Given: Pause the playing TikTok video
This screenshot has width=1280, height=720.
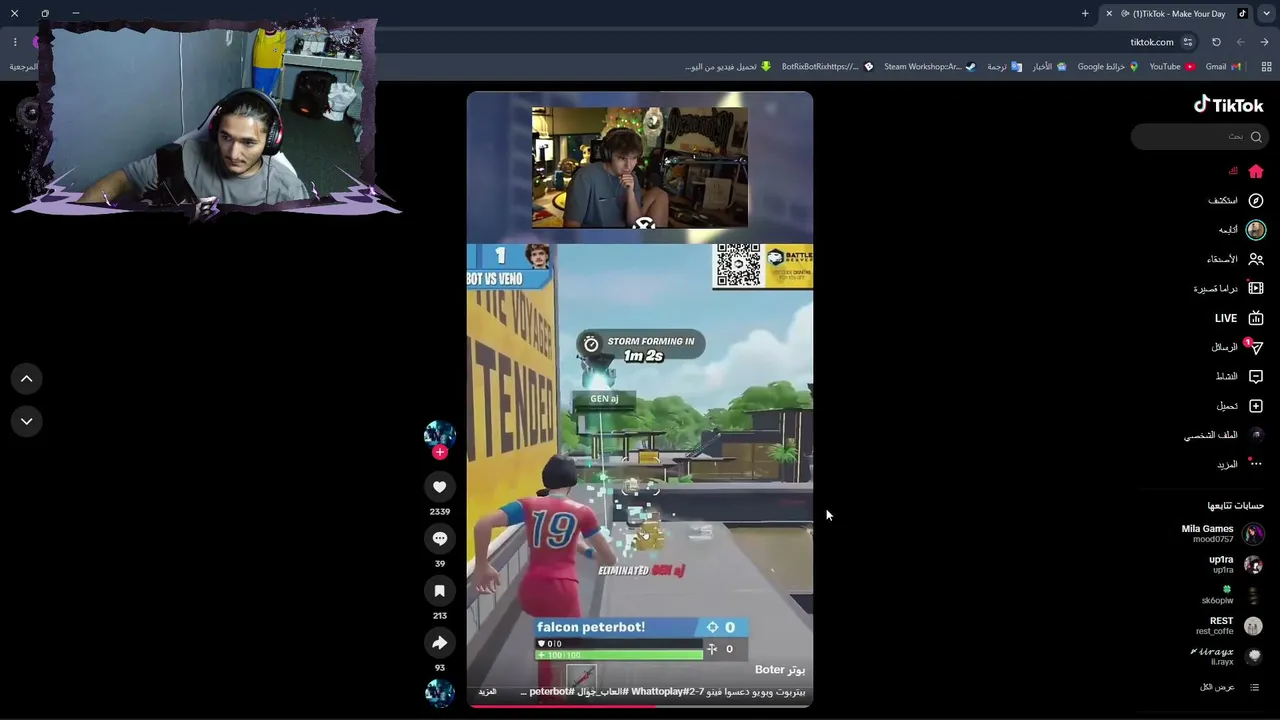Looking at the screenshot, I should point(640,400).
